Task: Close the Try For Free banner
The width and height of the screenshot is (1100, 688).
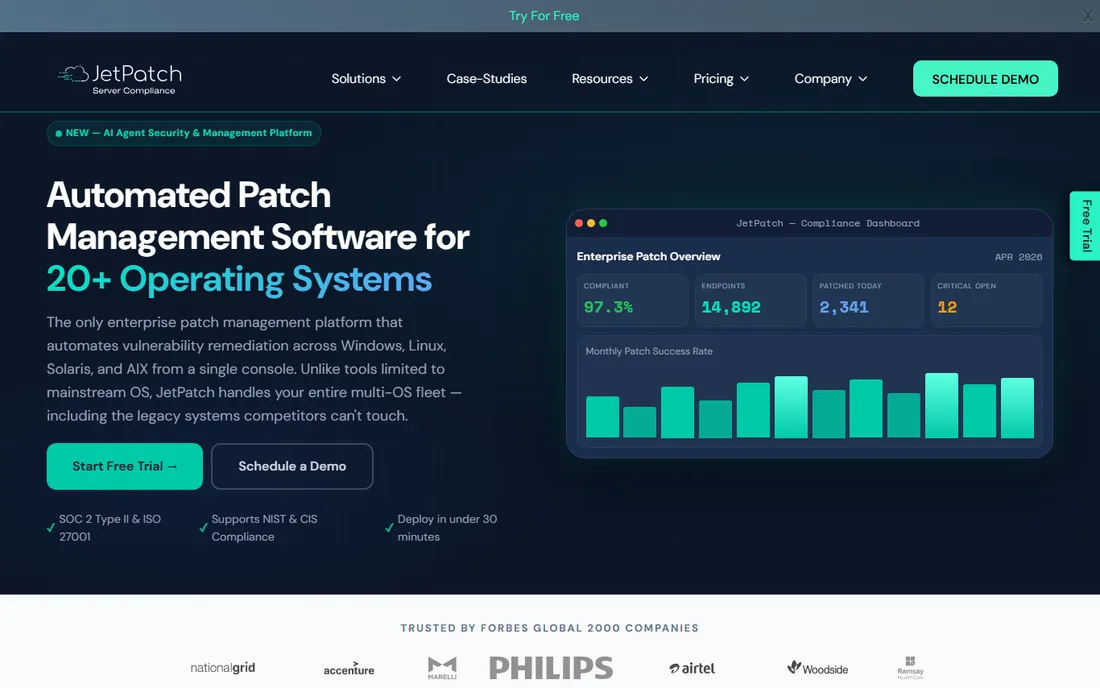Action: point(1087,15)
